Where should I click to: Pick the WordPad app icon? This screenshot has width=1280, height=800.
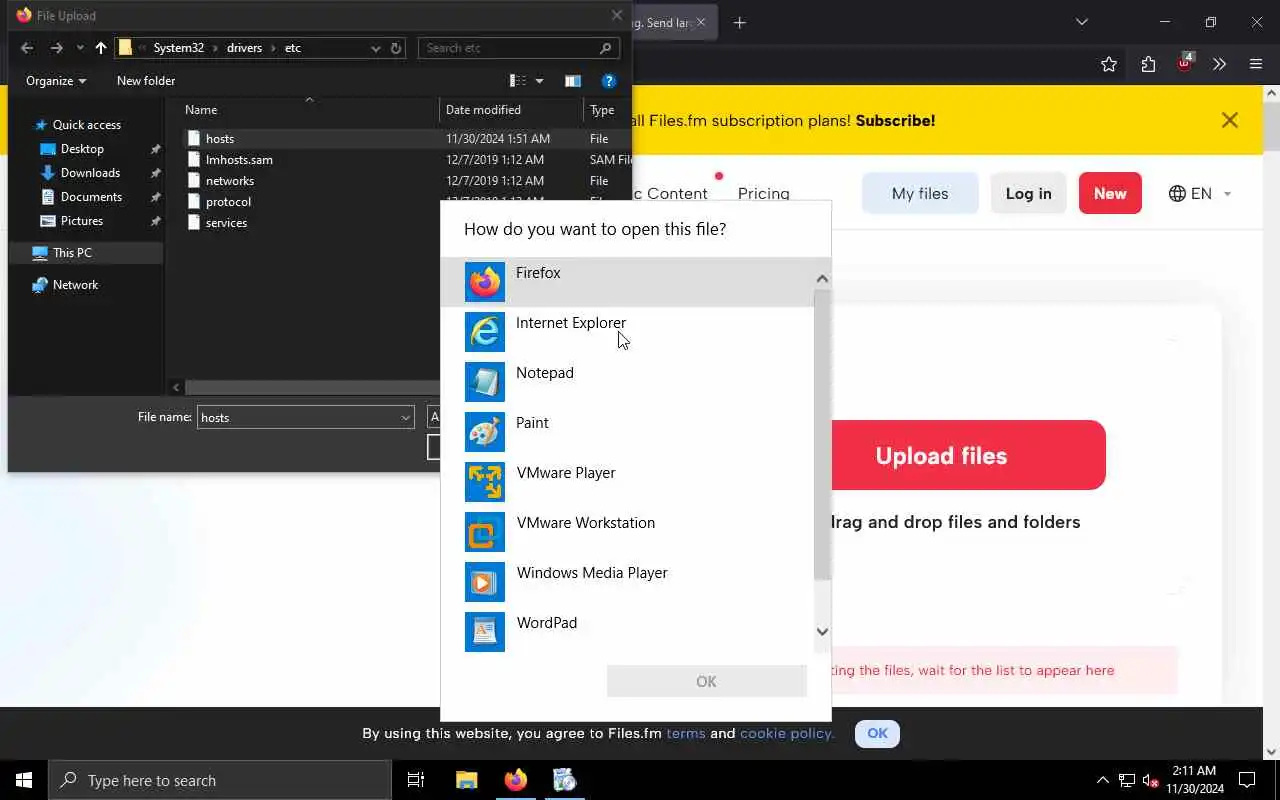pyautogui.click(x=485, y=632)
